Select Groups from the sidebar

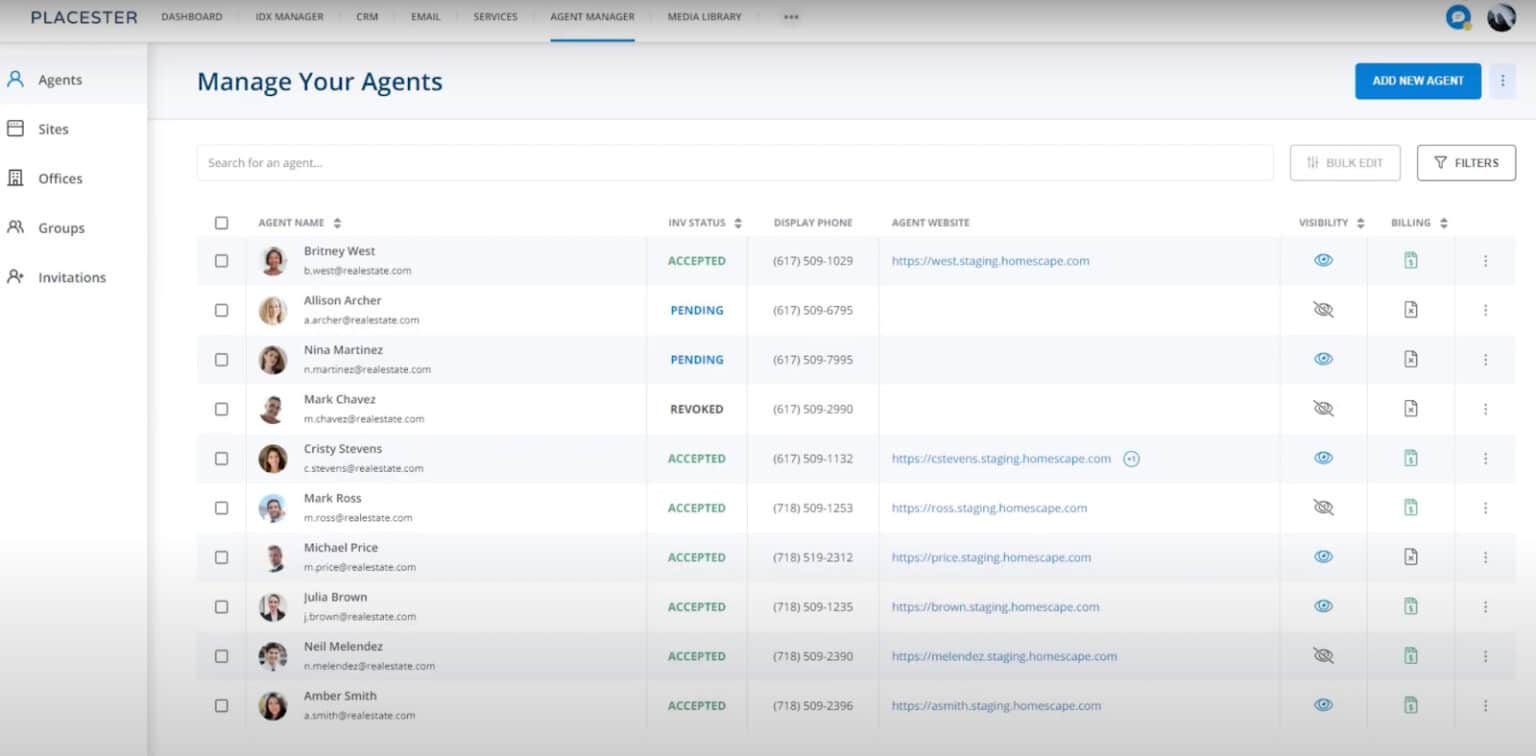[59, 228]
